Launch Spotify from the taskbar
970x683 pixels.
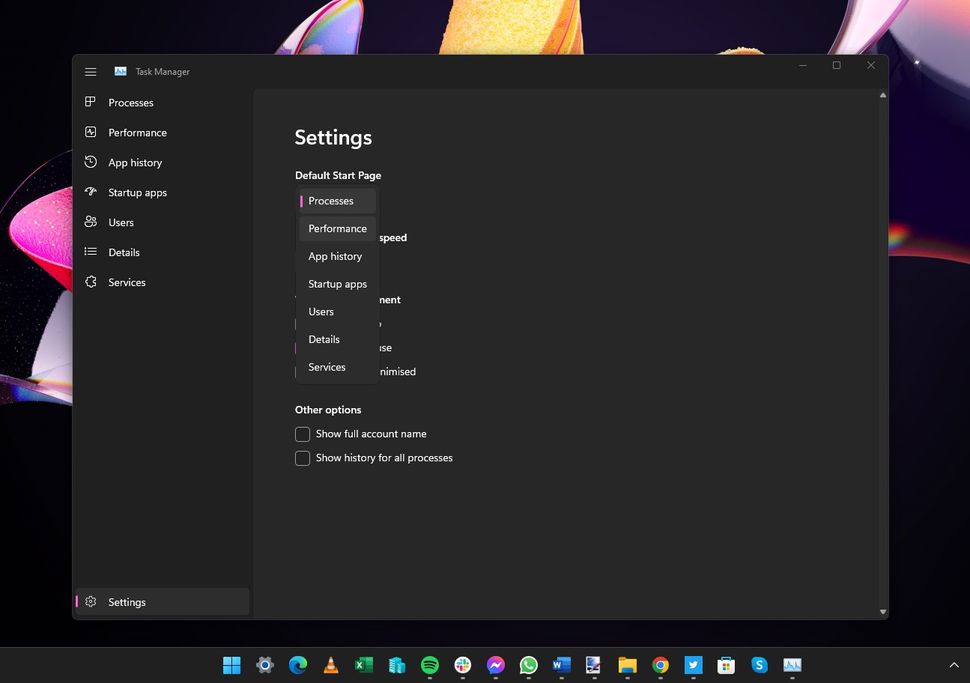[429, 665]
